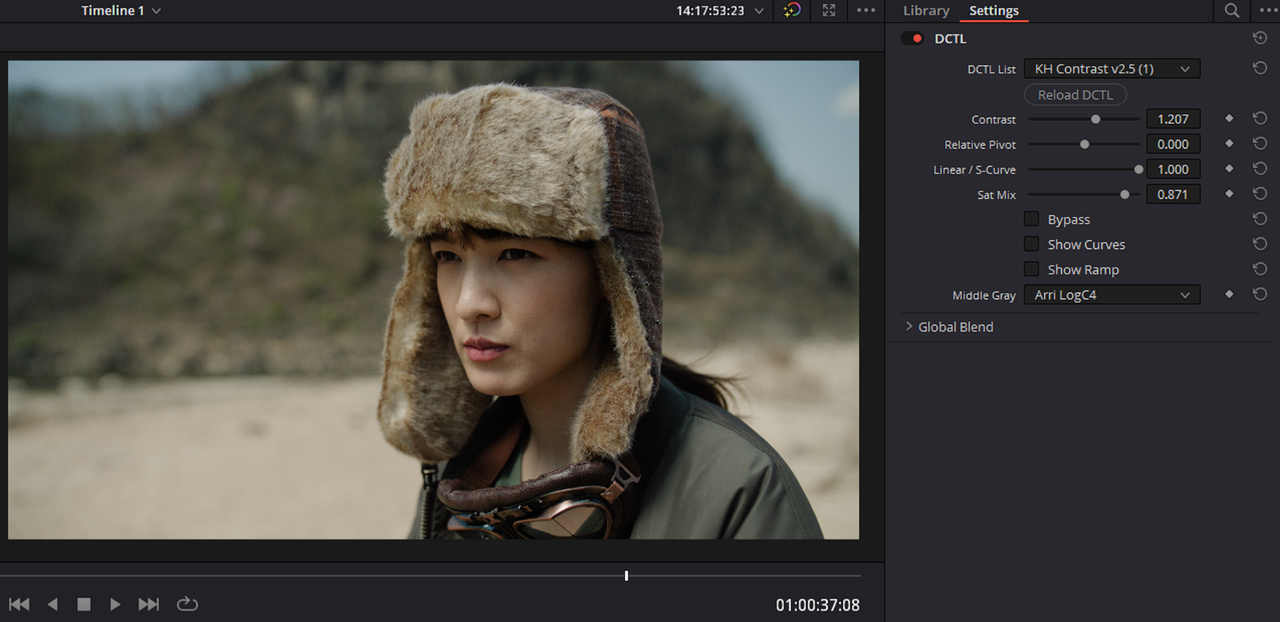The height and width of the screenshot is (622, 1280).
Task: Reset the Bypass checkbox
Action: pyautogui.click(x=1260, y=219)
